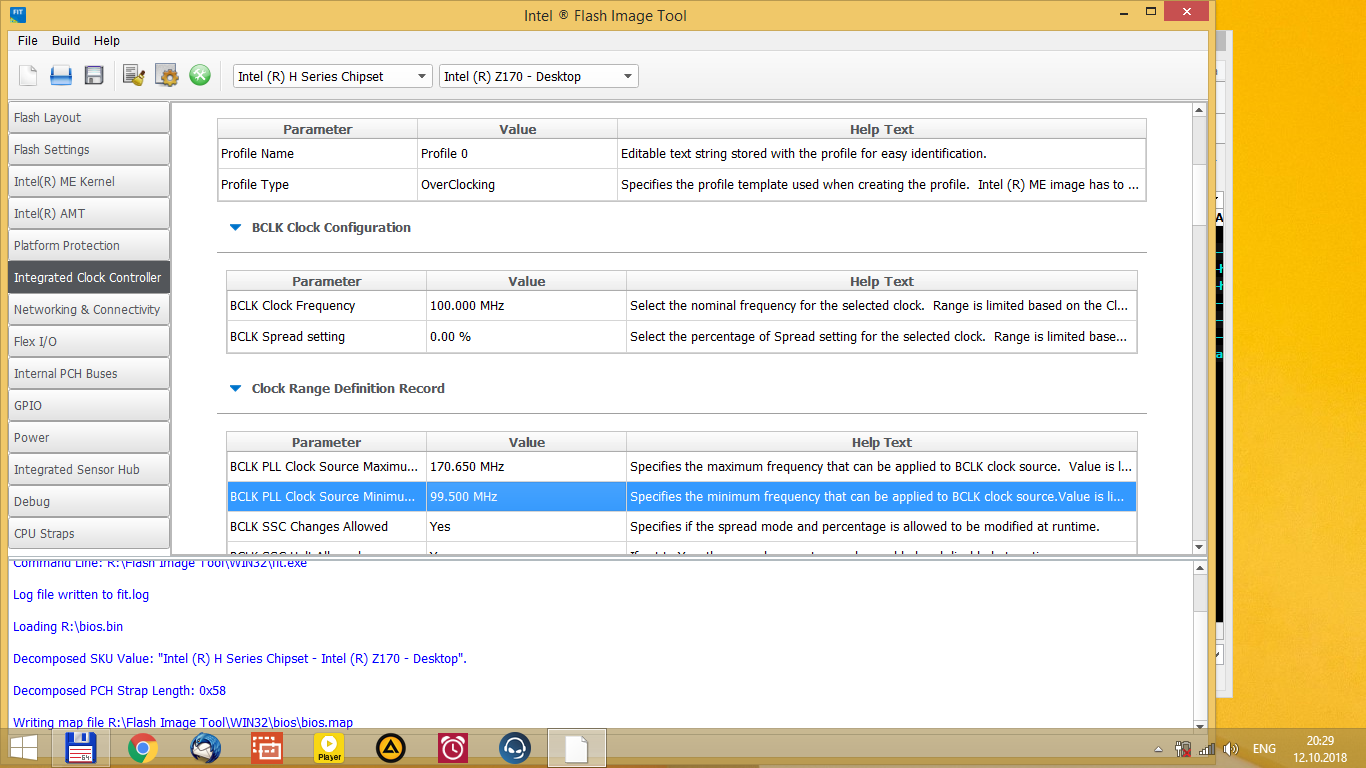1366x768 pixels.
Task: Edit the 99.500 MHz minimum frequency value
Action: [526, 497]
